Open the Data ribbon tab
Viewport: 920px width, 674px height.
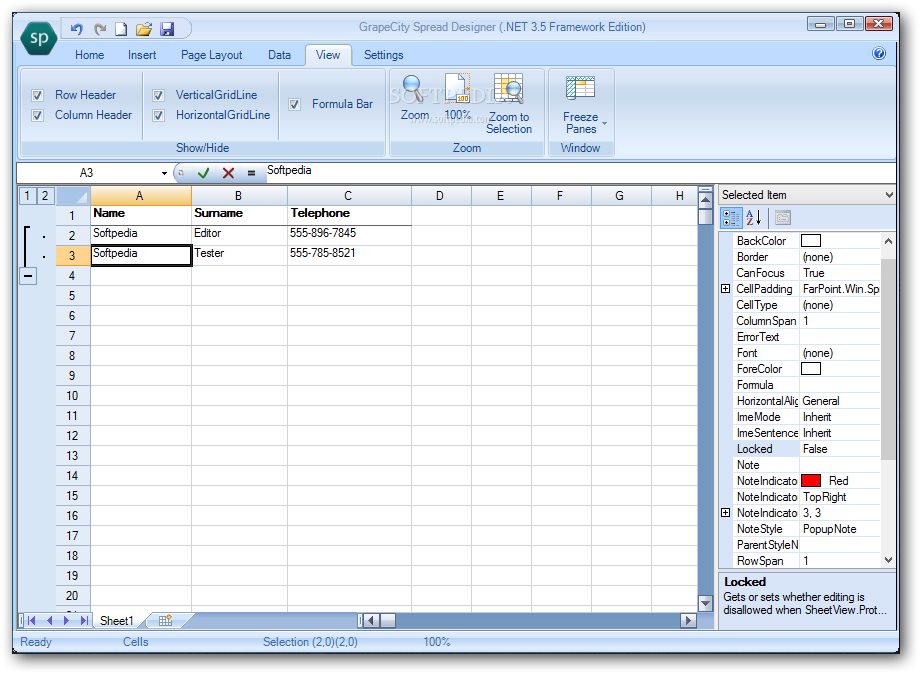tap(279, 55)
